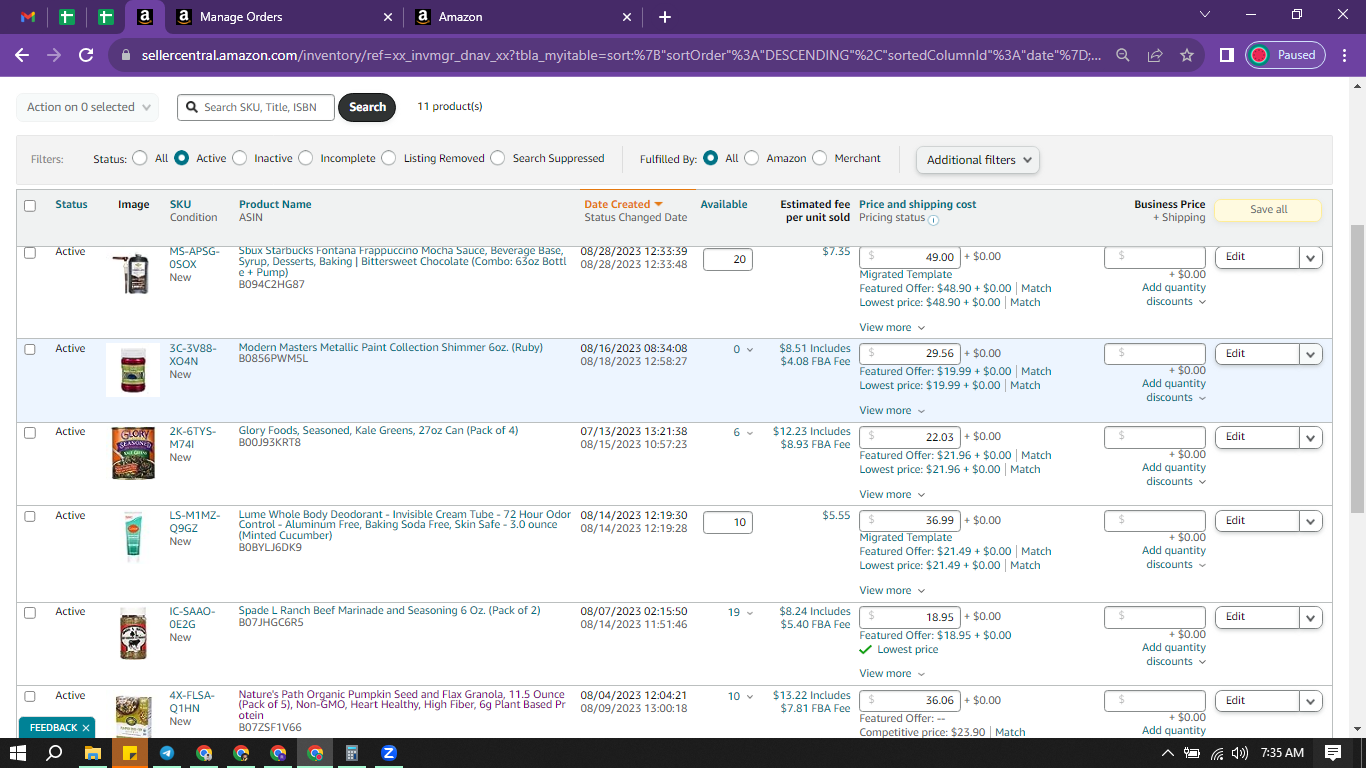1366x768 pixels.
Task: Click Match beside Featured Offer $21.49
Action: (1036, 551)
